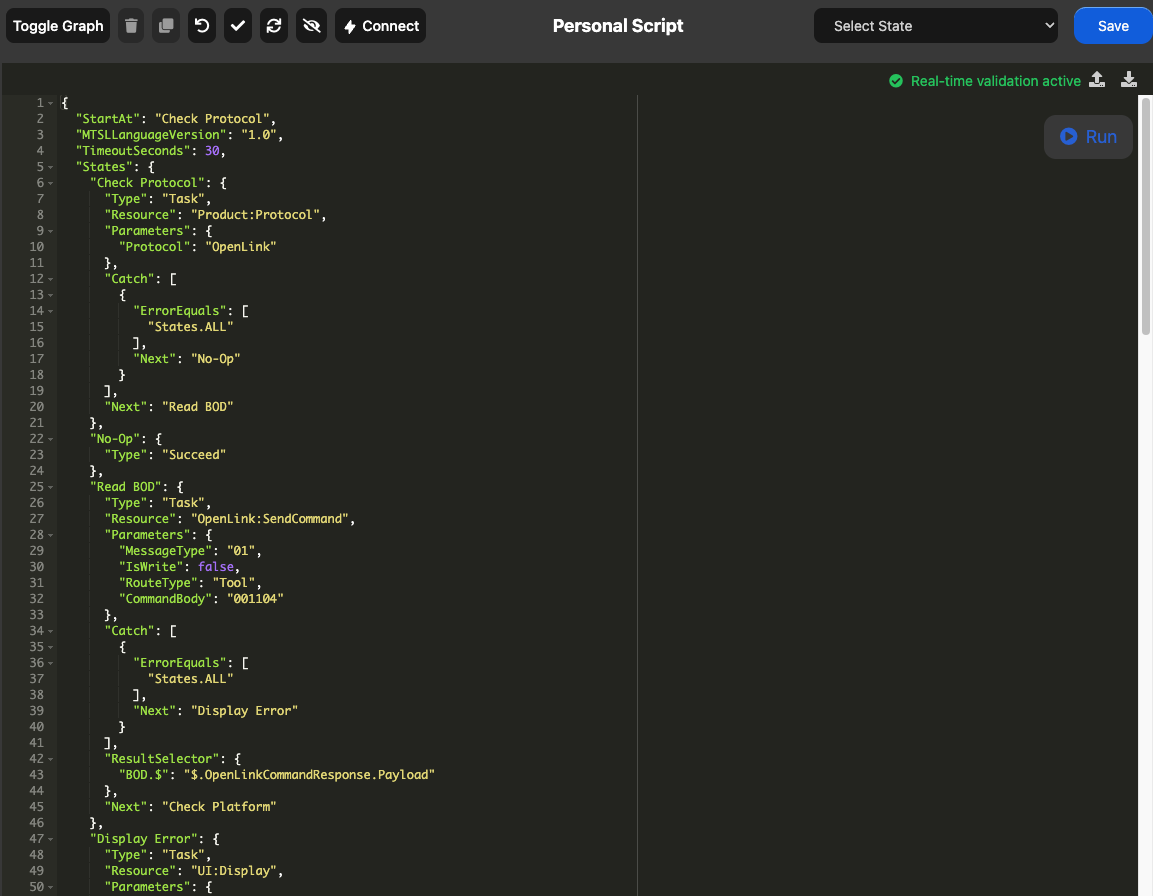This screenshot has width=1153, height=896.
Task: Click the download script icon
Action: coord(1129,79)
